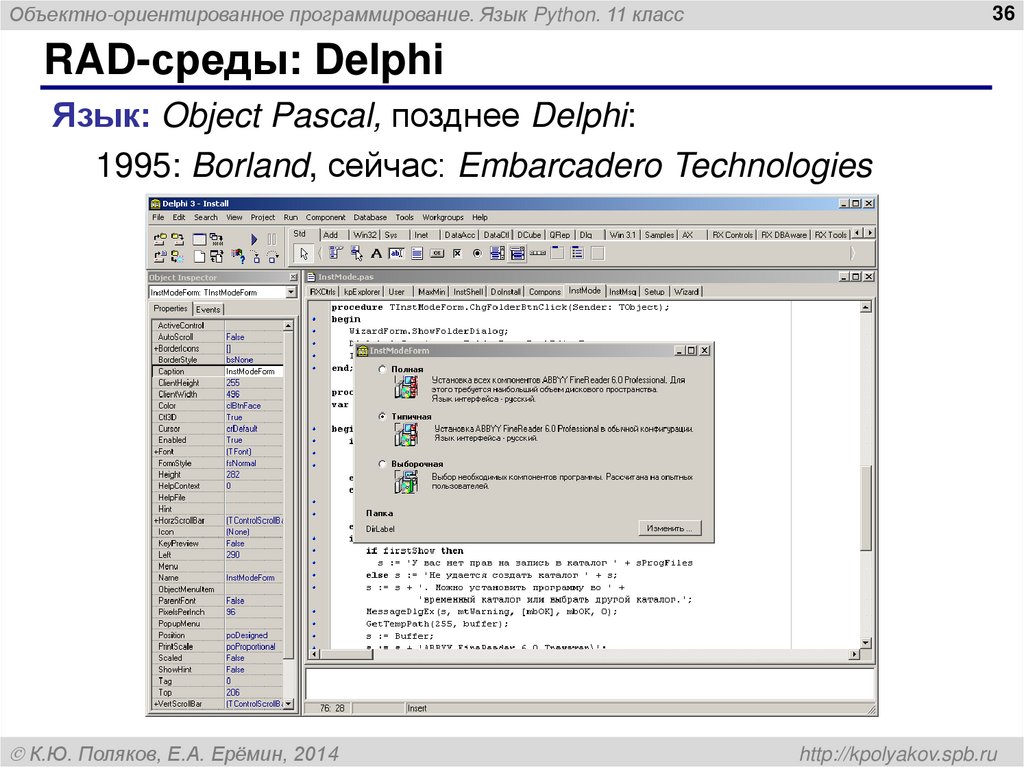Click the code editor scroll-up arrow
1024x767 pixels.
tap(866, 307)
